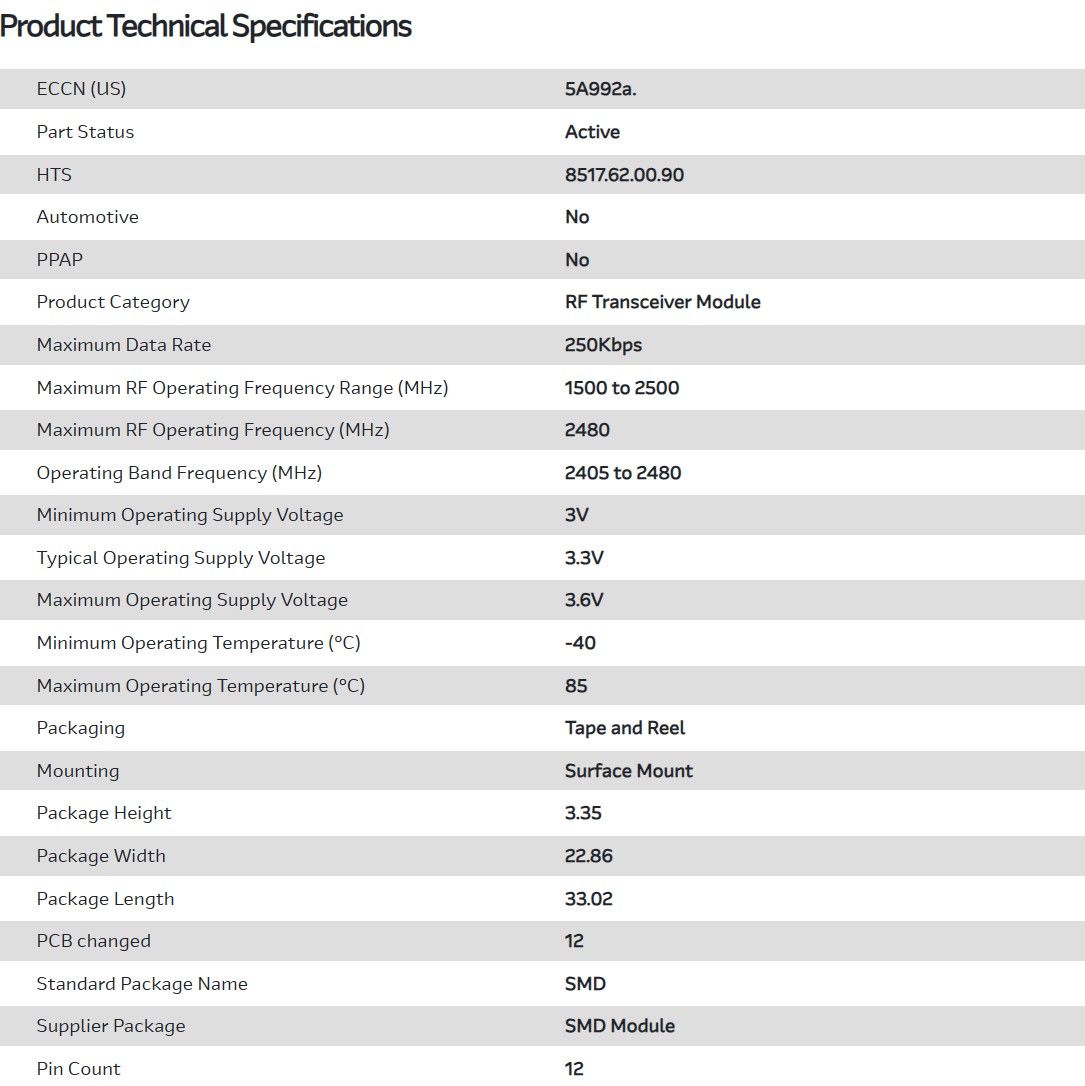Select the RF Transceiver Module category value

click(662, 302)
